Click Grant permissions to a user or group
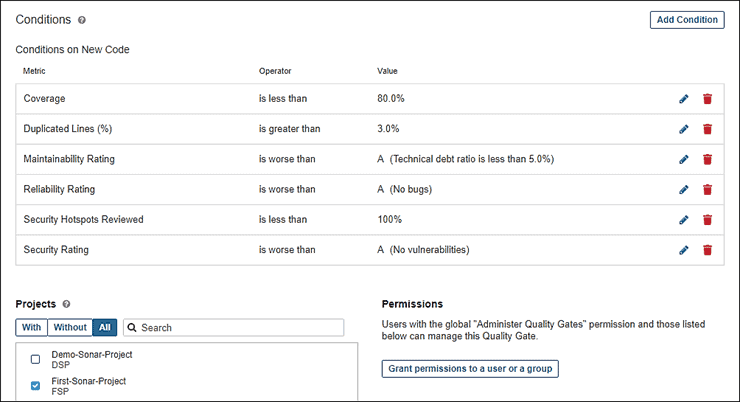 click(x=469, y=369)
